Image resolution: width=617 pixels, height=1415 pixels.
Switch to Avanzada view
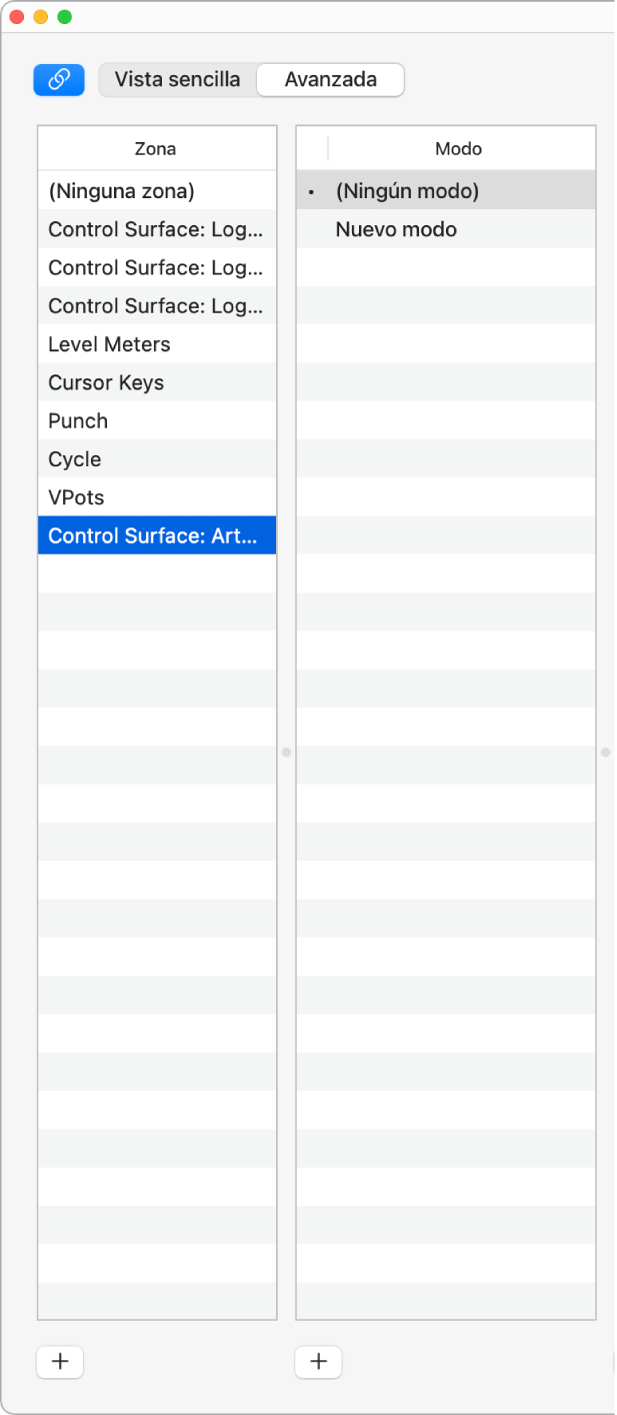[x=330, y=80]
